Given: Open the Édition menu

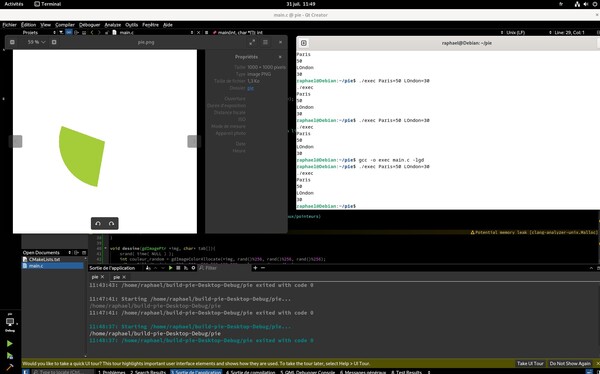Looking at the screenshot, I should (28, 25).
